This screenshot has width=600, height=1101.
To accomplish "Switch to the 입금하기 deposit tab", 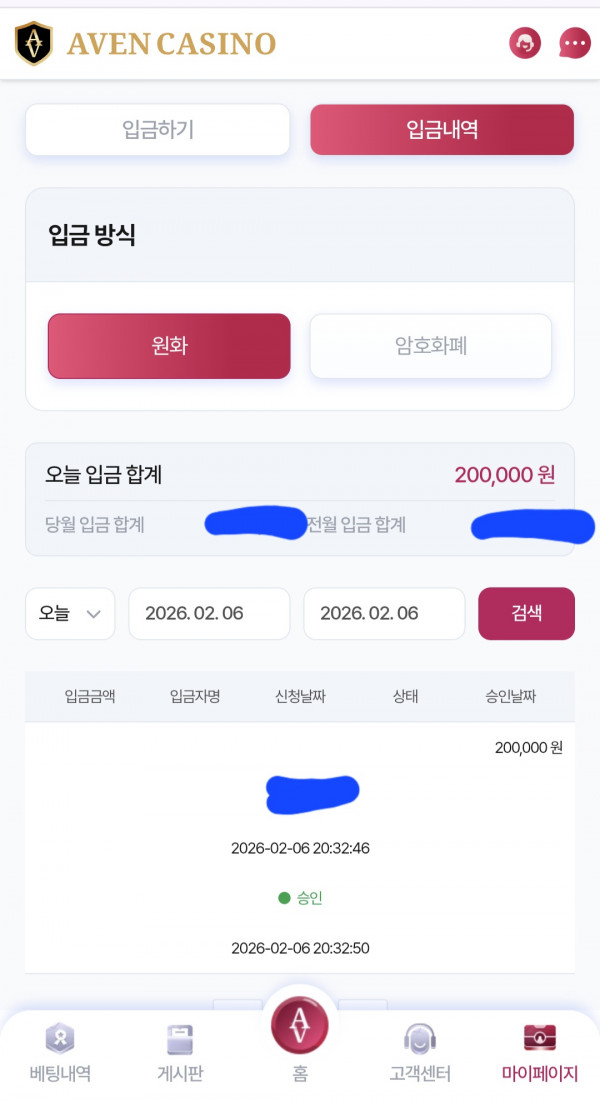I will pyautogui.click(x=157, y=129).
